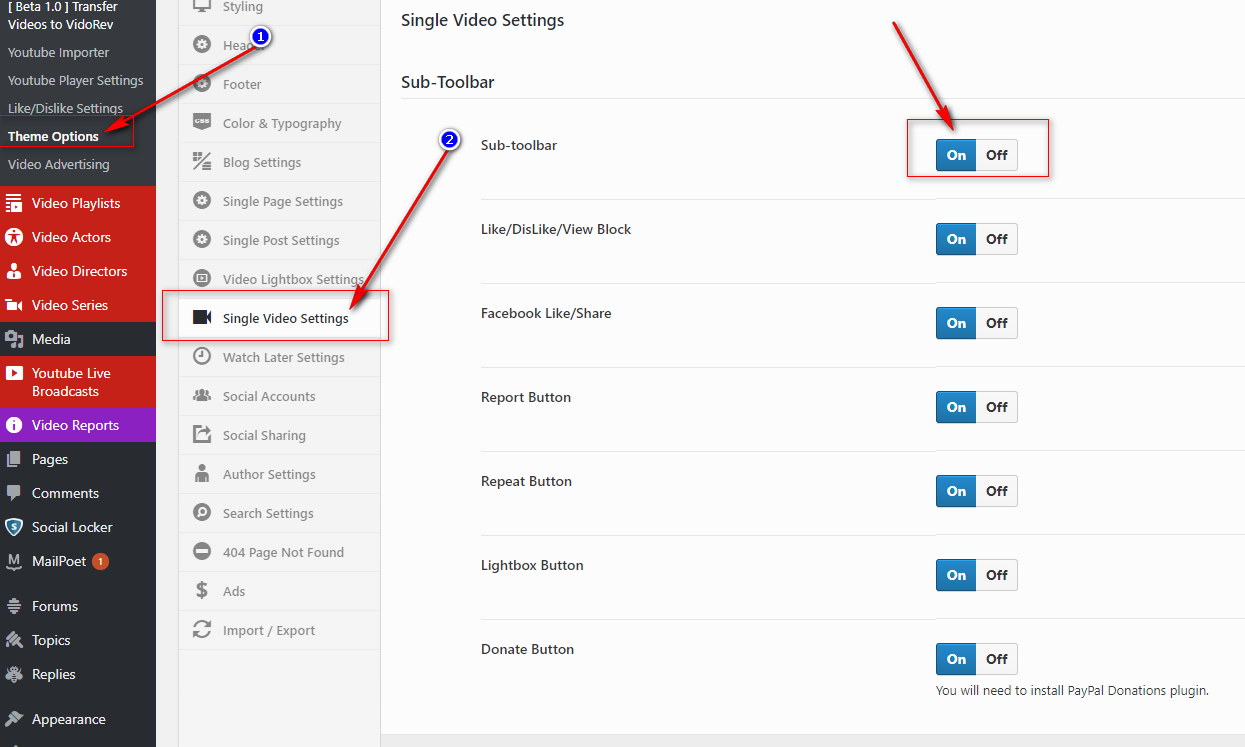This screenshot has width=1245, height=747.
Task: Open the Youtube Importer link
Action: (59, 53)
